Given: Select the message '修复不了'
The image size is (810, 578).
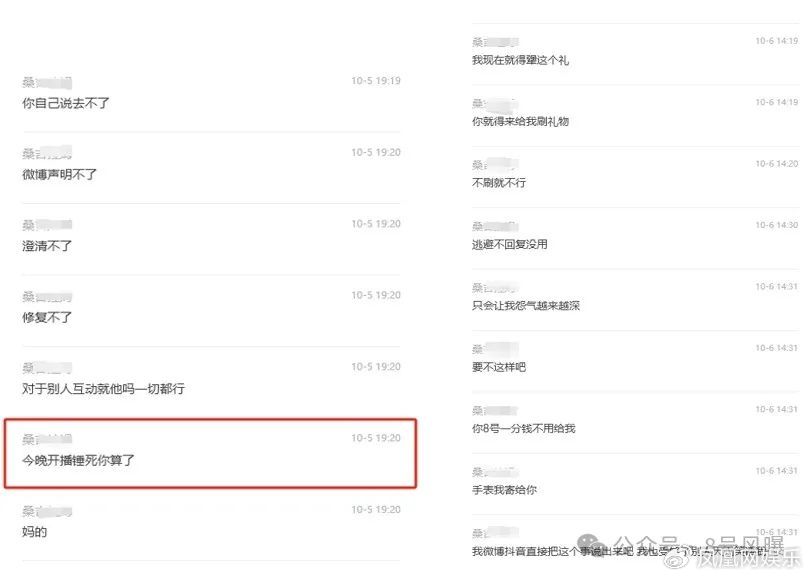Looking at the screenshot, I should coord(47,317).
